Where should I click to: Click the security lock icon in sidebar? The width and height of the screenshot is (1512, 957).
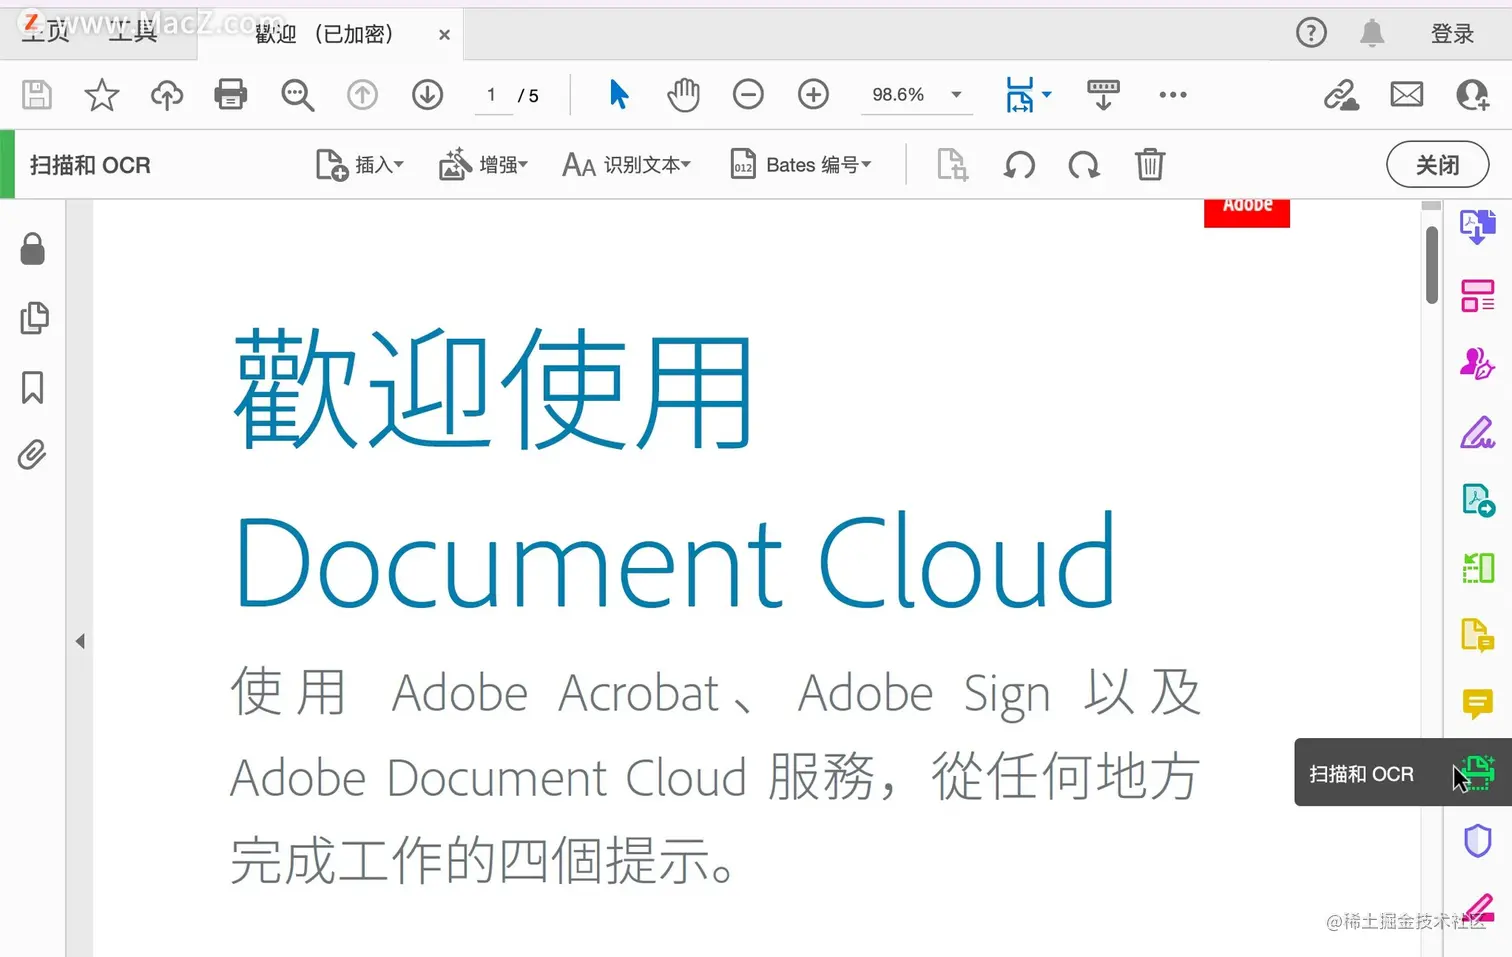click(x=33, y=248)
